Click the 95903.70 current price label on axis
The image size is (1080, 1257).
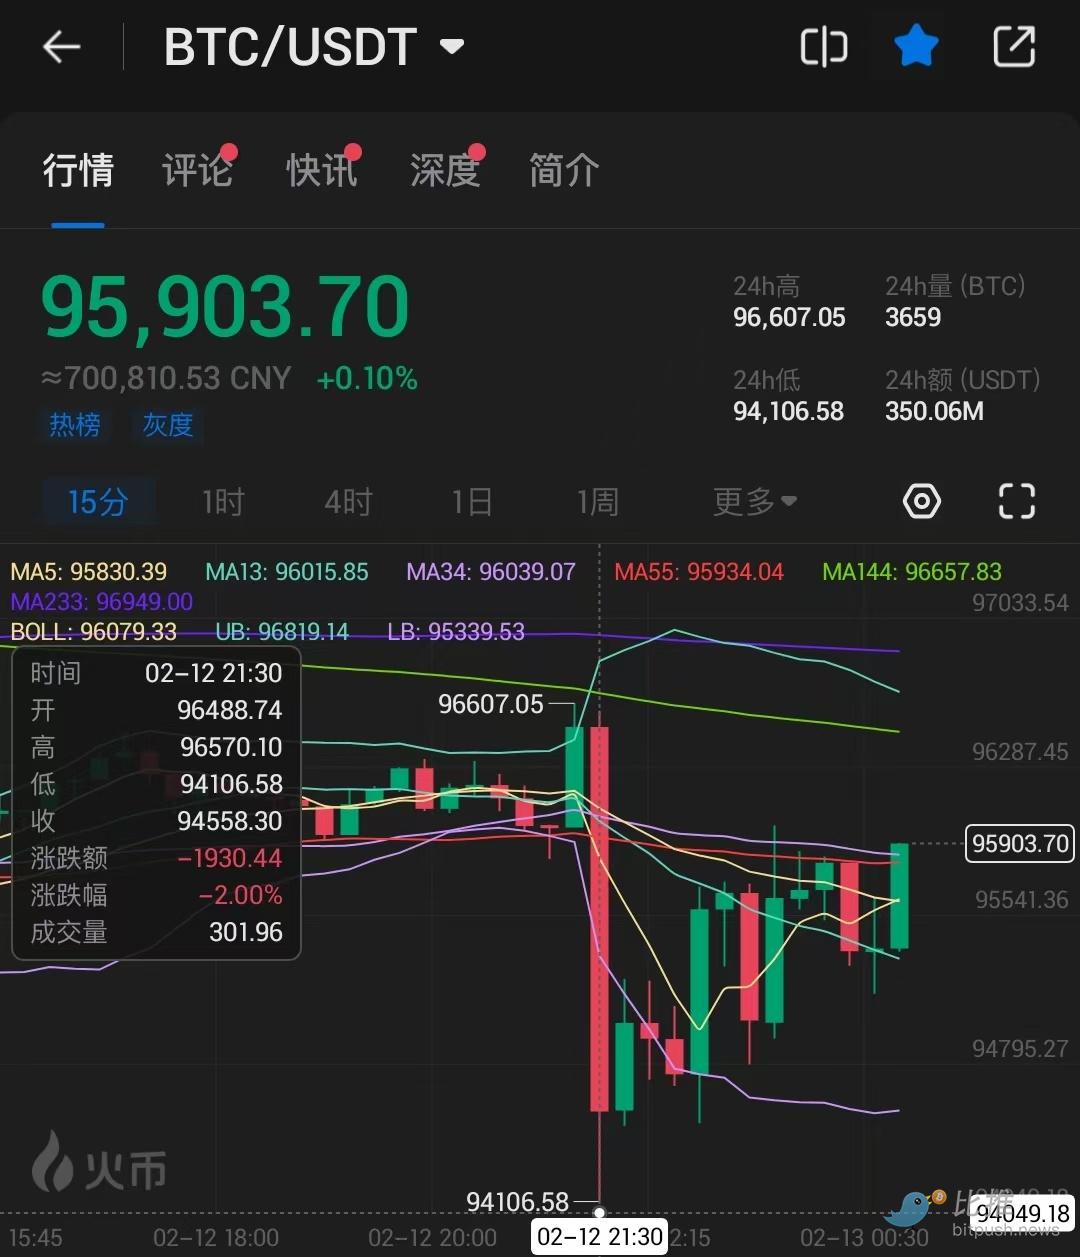[1020, 844]
